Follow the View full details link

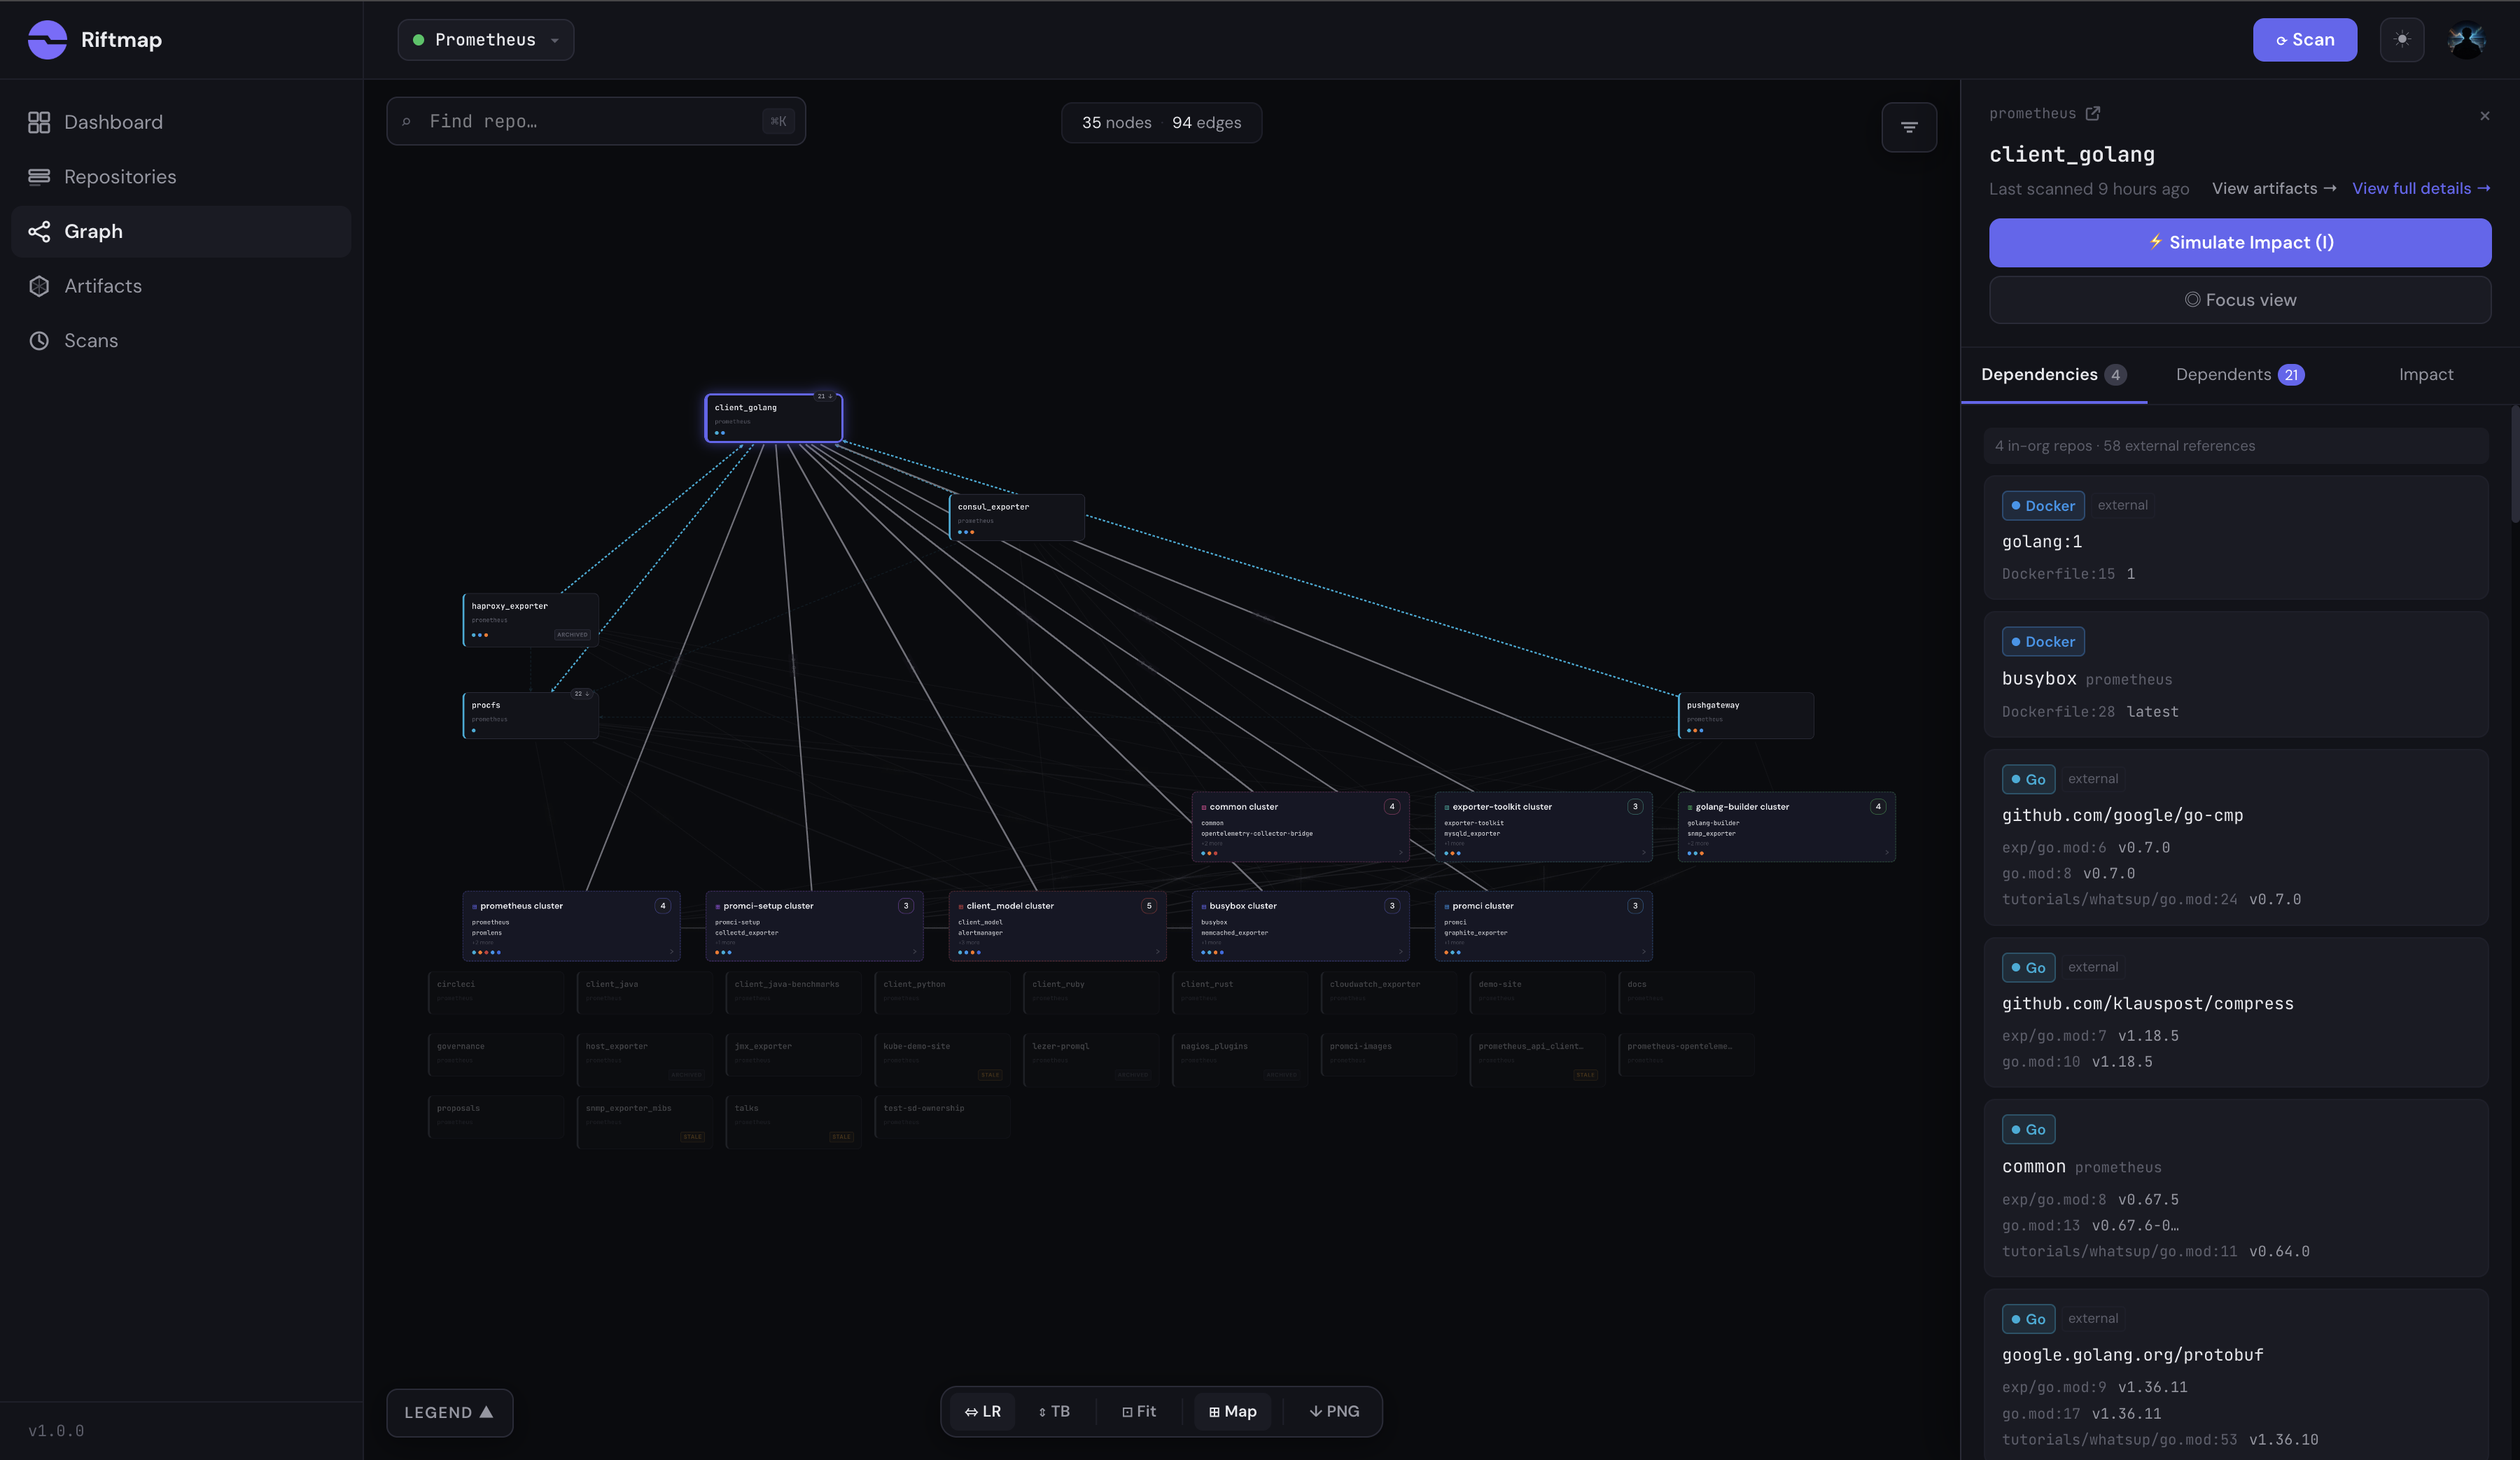pos(2421,189)
